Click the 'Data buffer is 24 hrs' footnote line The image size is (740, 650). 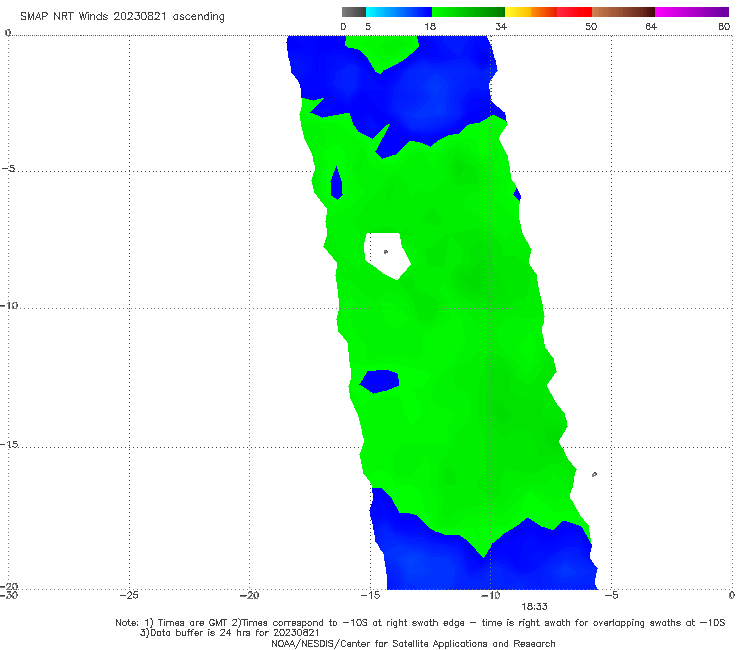230,633
